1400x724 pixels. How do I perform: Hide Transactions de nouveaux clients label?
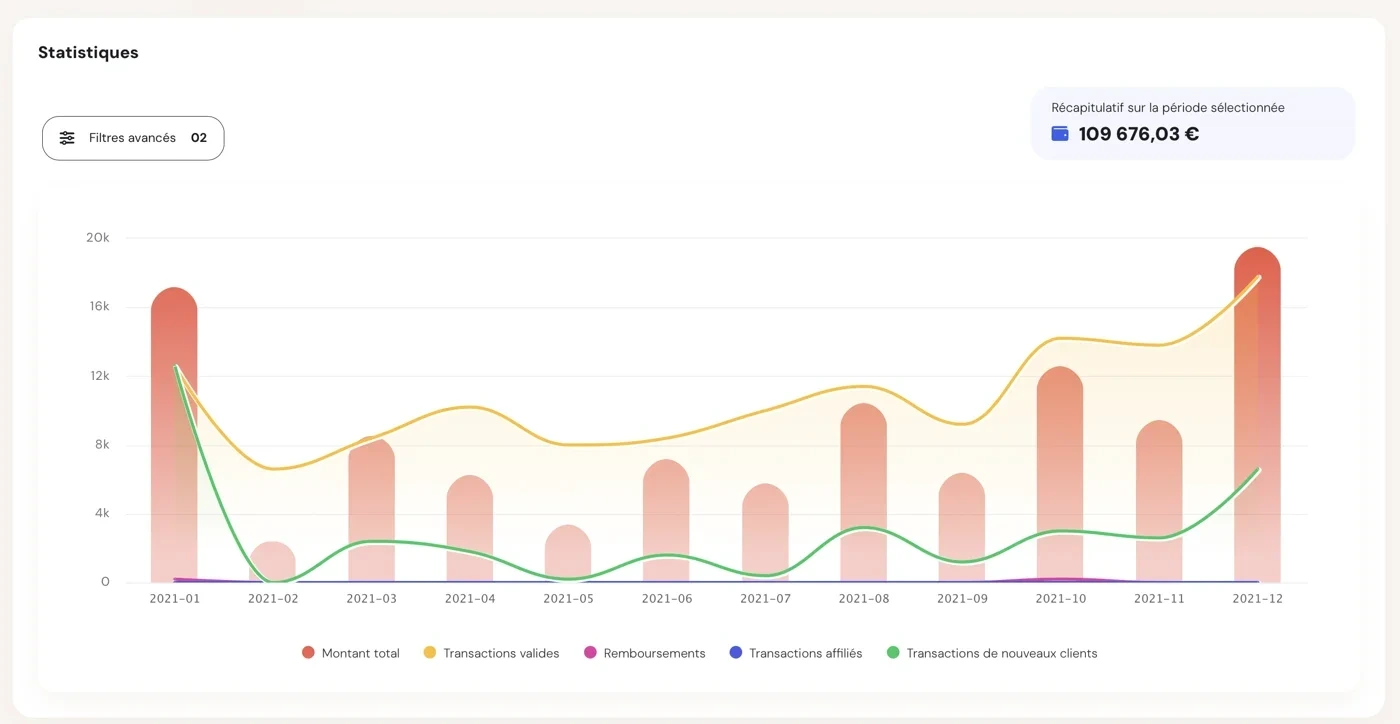(x=1002, y=653)
